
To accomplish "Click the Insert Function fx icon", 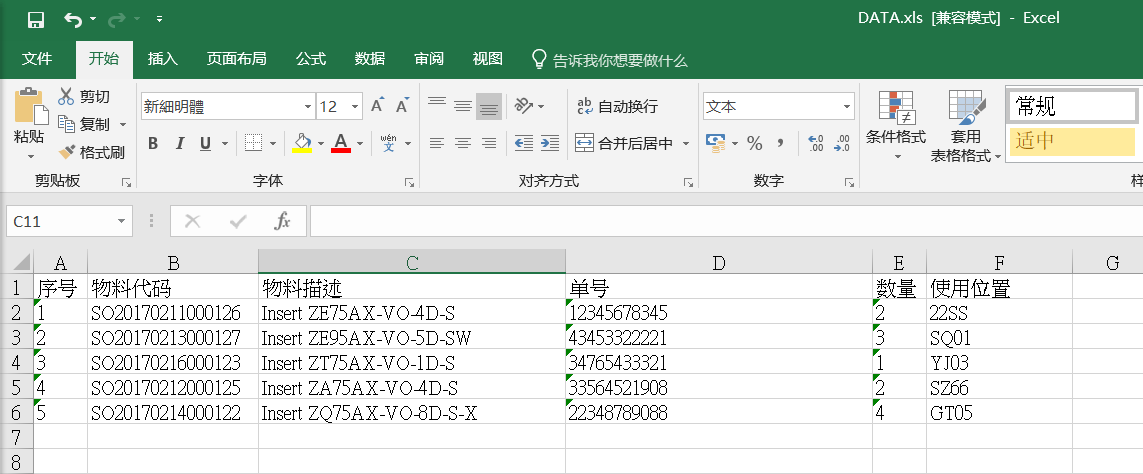I will (282, 221).
